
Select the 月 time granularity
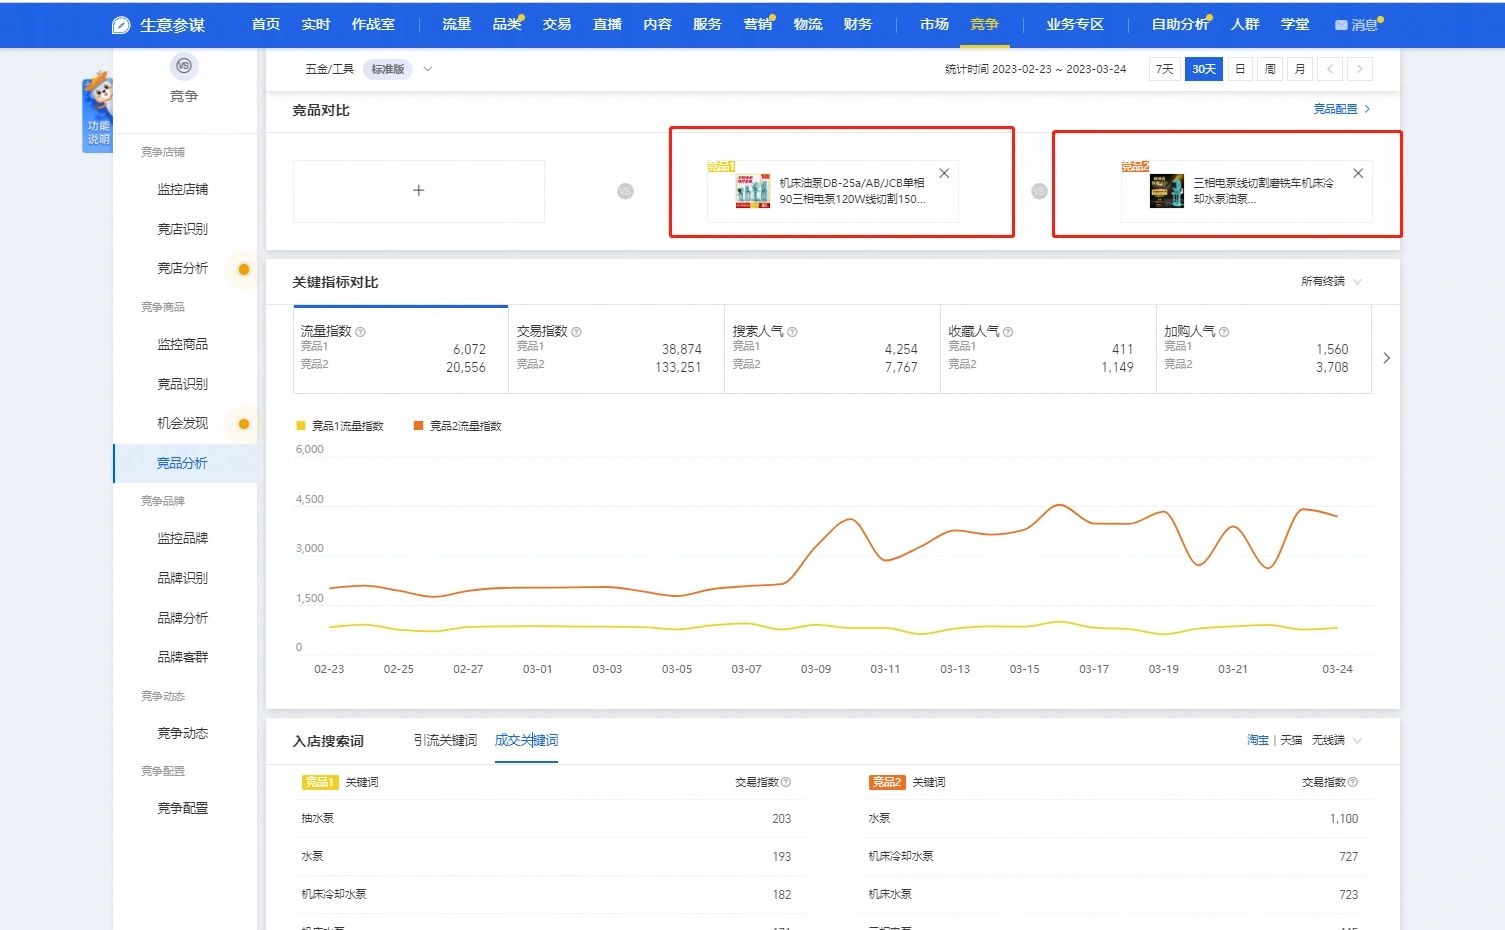click(1300, 69)
